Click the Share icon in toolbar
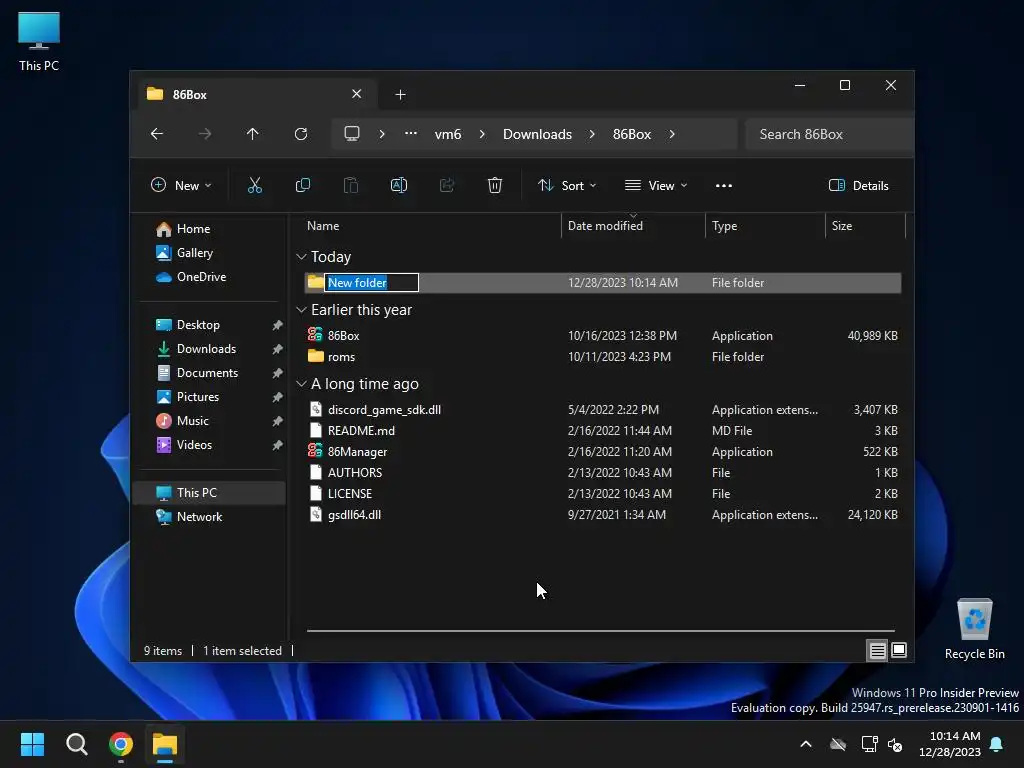 447,185
